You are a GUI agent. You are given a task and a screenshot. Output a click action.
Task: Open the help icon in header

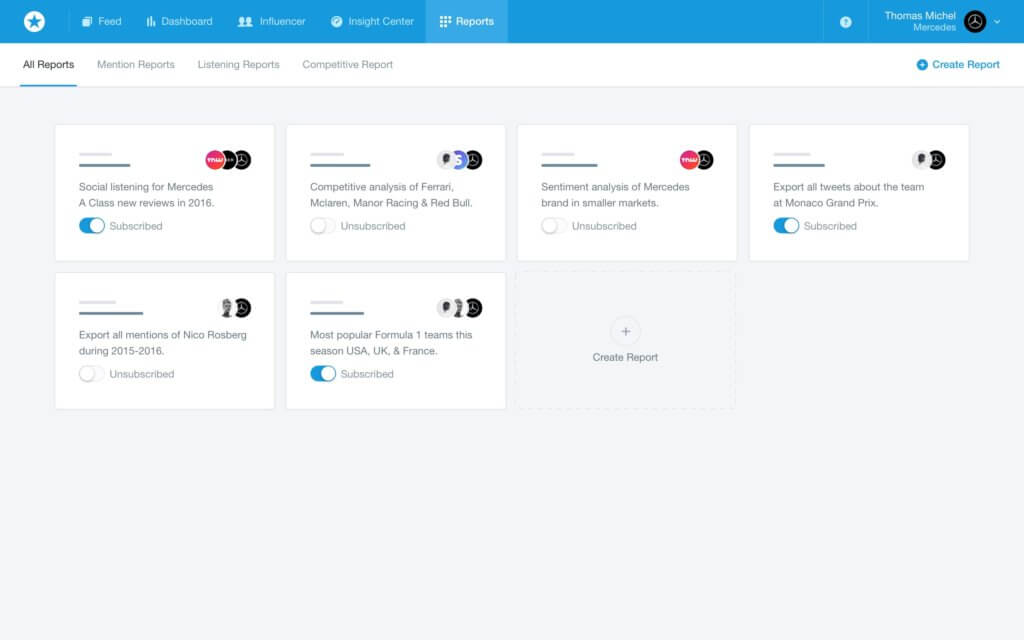pyautogui.click(x=845, y=22)
